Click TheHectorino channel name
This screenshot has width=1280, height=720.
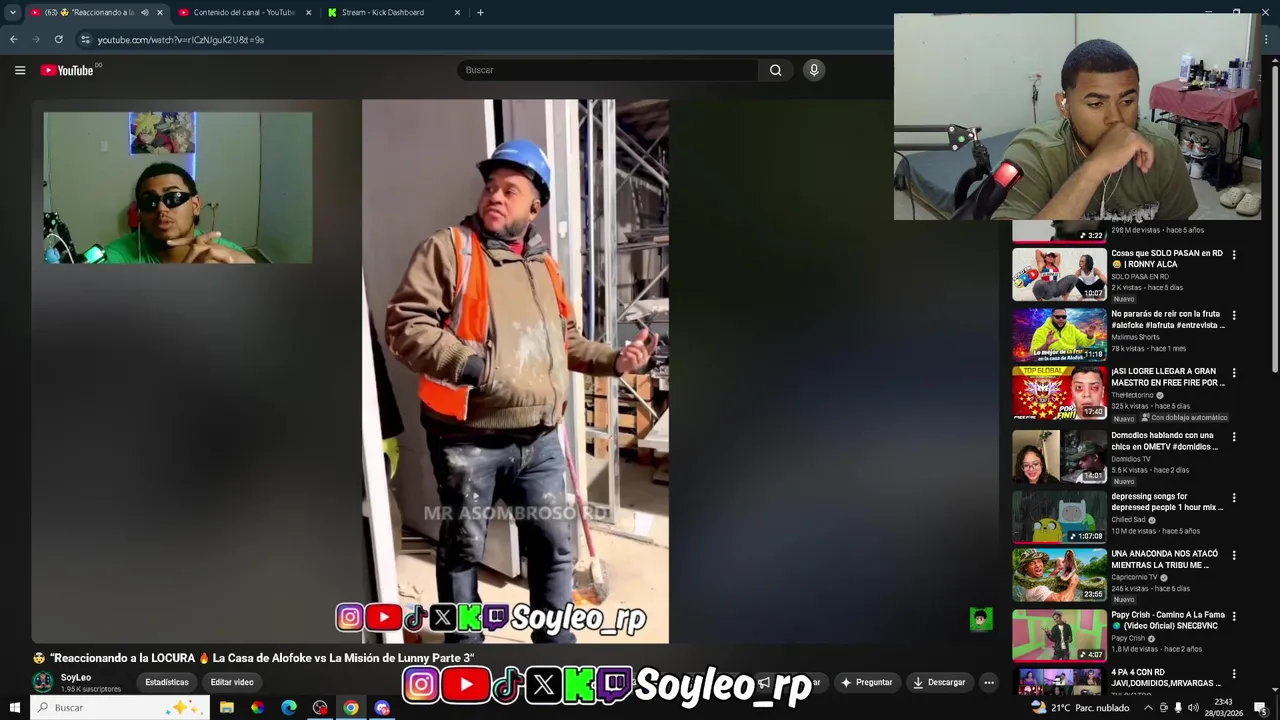coord(1133,395)
